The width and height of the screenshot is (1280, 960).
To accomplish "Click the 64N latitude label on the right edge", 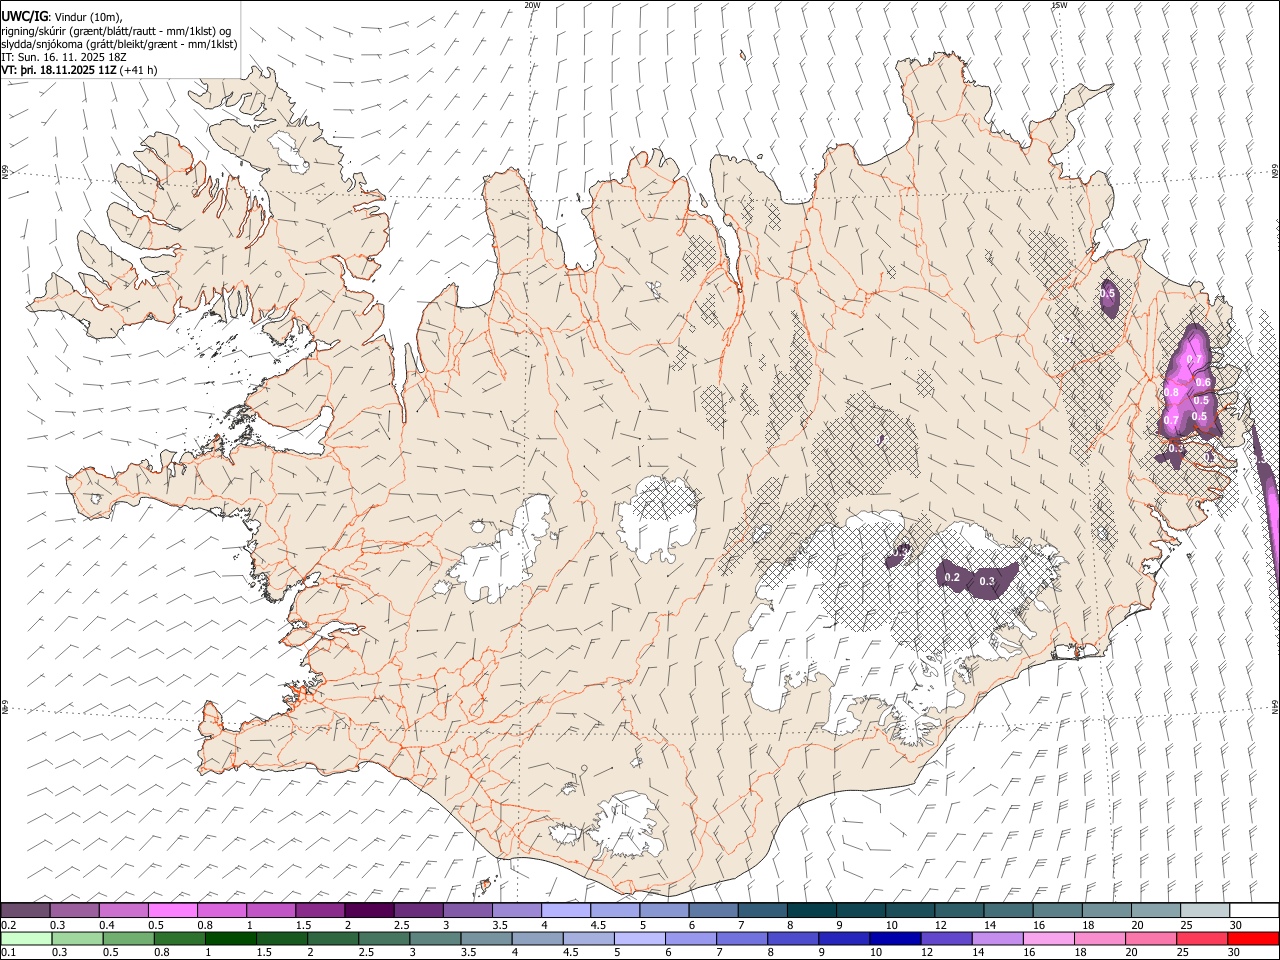I will click(1275, 706).
